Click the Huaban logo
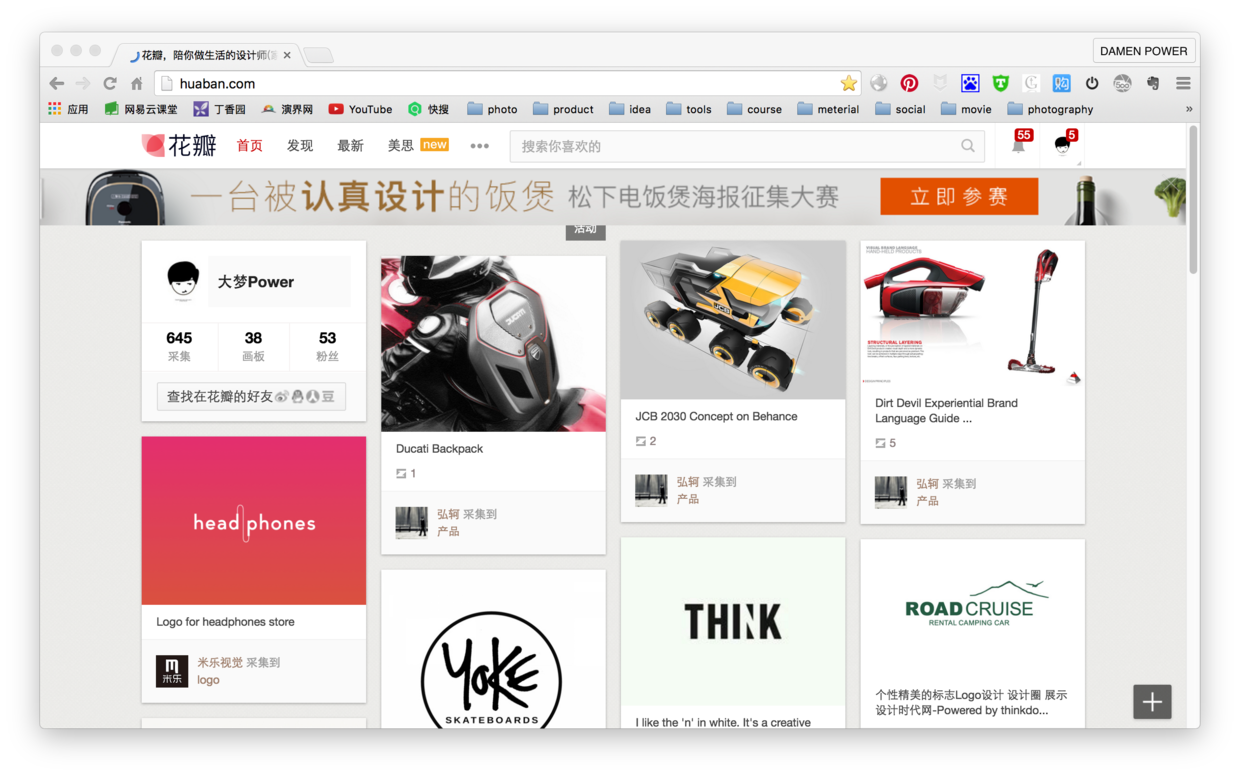The image size is (1240, 776). [x=179, y=146]
